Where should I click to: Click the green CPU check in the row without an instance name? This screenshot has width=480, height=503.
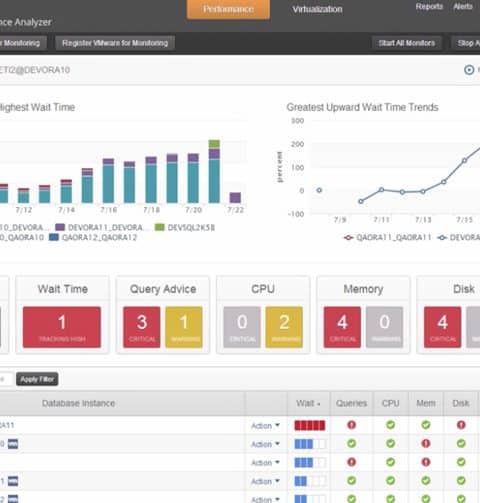point(390,462)
